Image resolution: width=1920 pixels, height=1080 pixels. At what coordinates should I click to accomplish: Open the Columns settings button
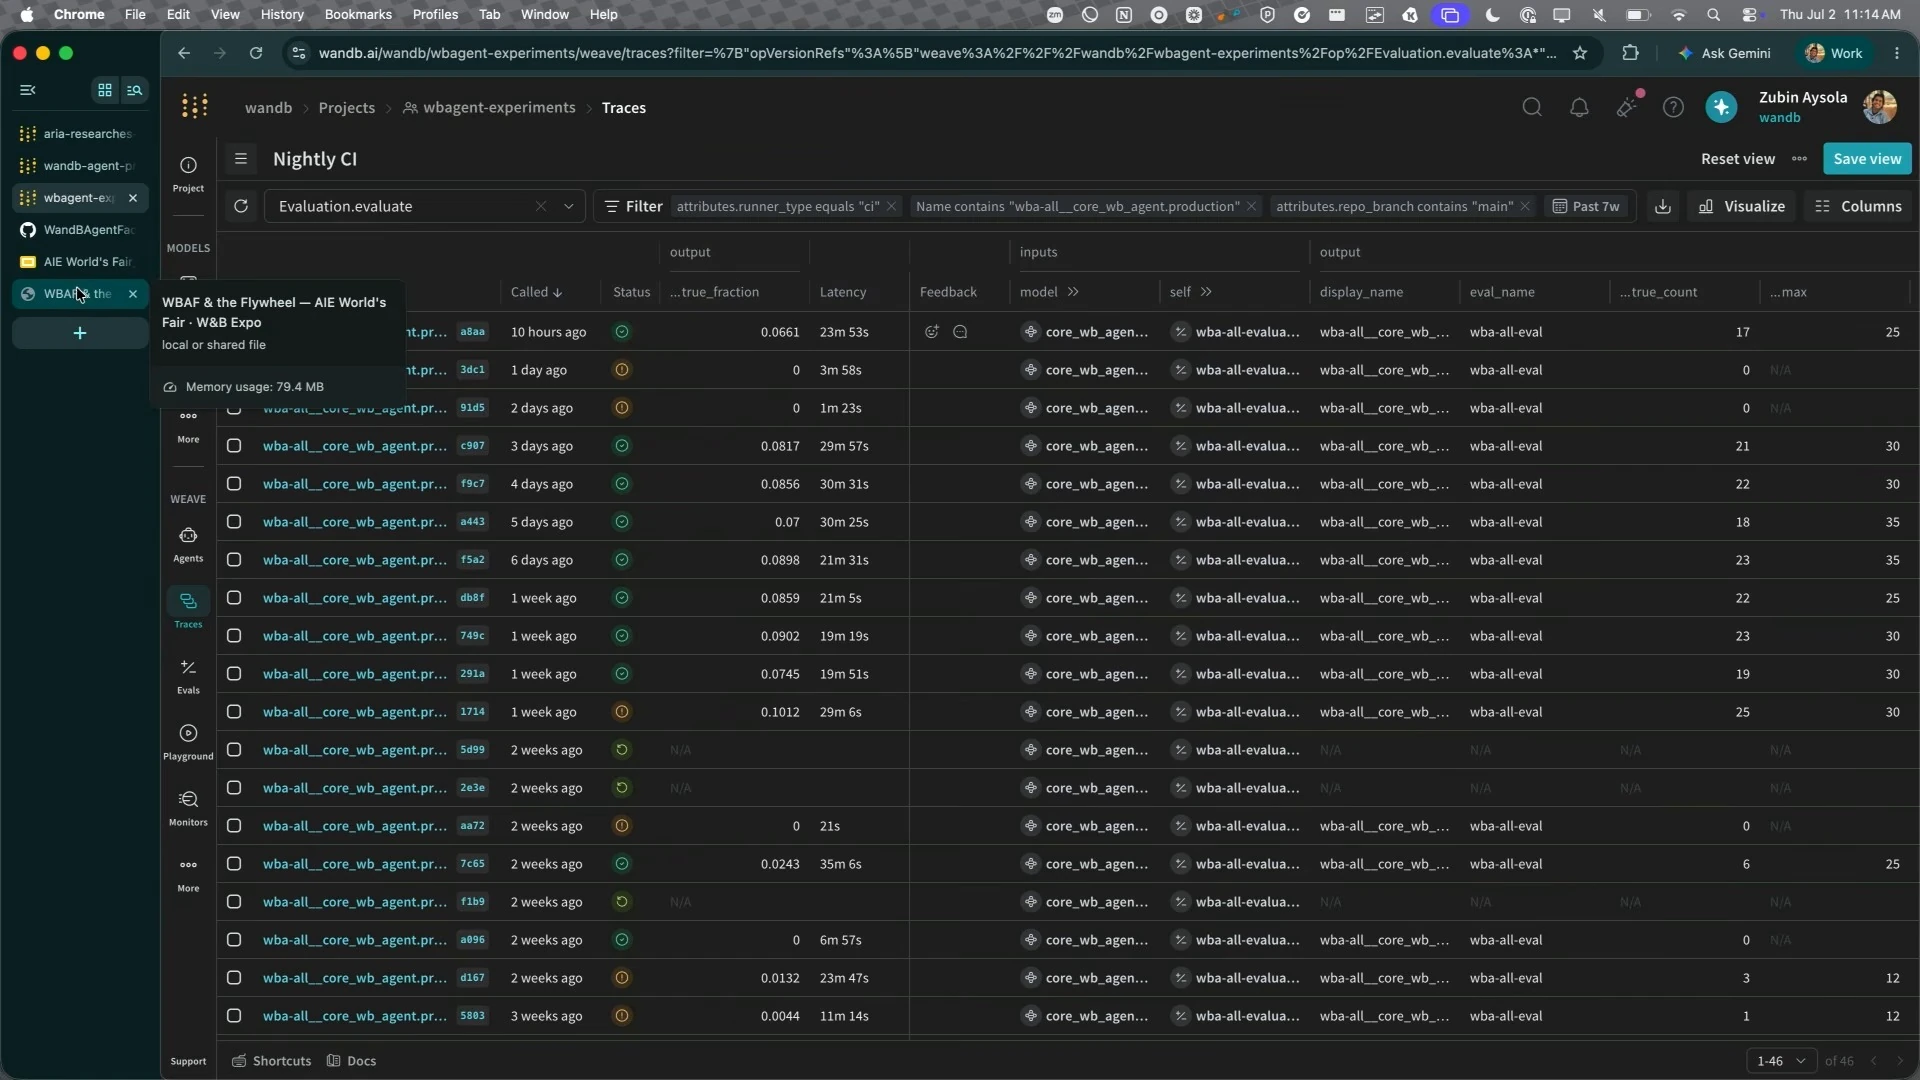(1858, 206)
